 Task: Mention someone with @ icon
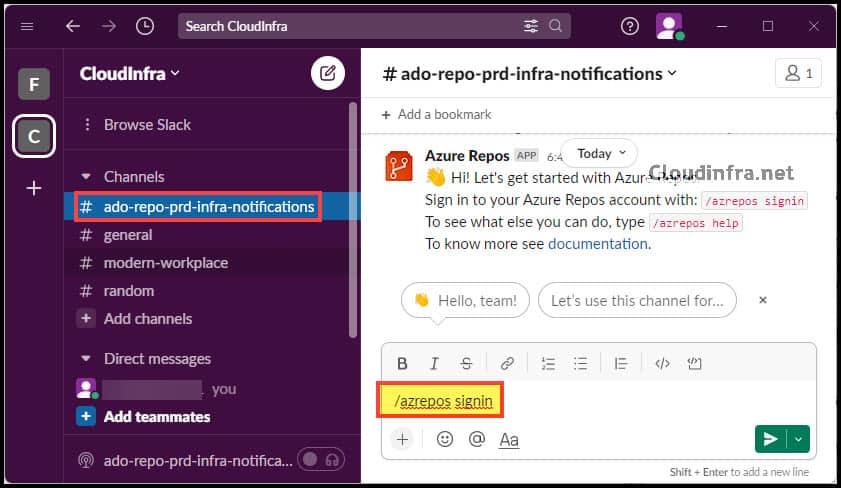tap(477, 439)
